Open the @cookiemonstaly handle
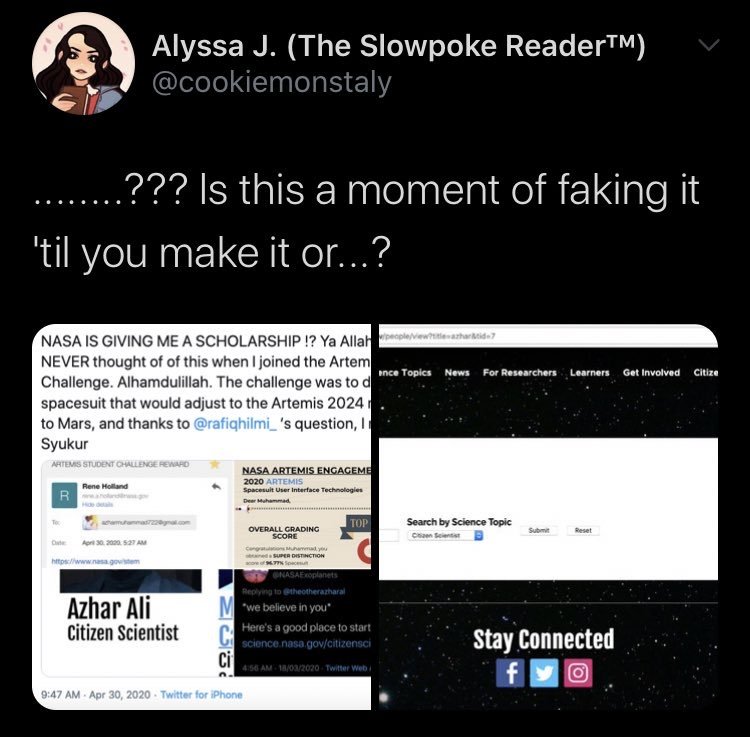 tap(272, 82)
